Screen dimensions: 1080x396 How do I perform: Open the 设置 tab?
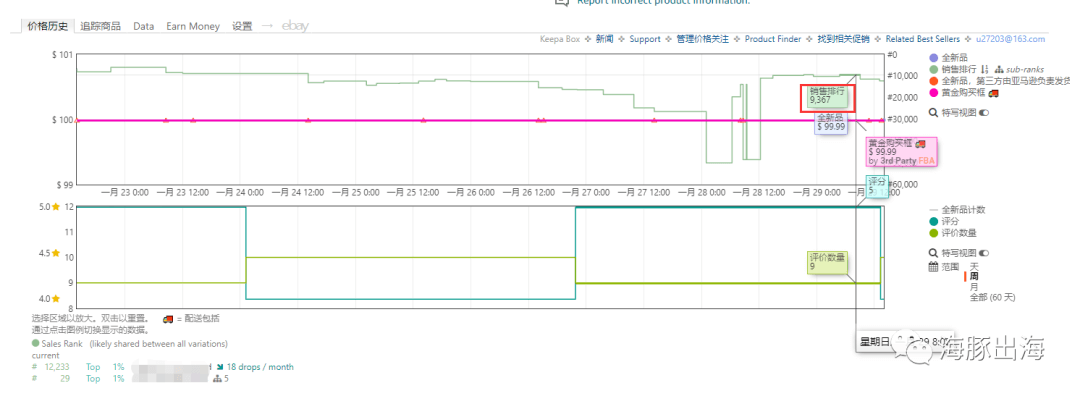tap(242, 26)
